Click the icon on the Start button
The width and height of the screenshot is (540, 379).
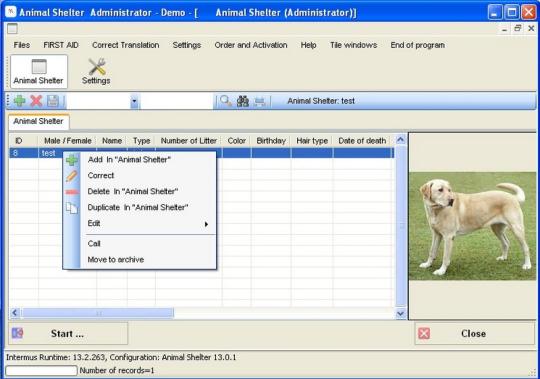[x=17, y=333]
